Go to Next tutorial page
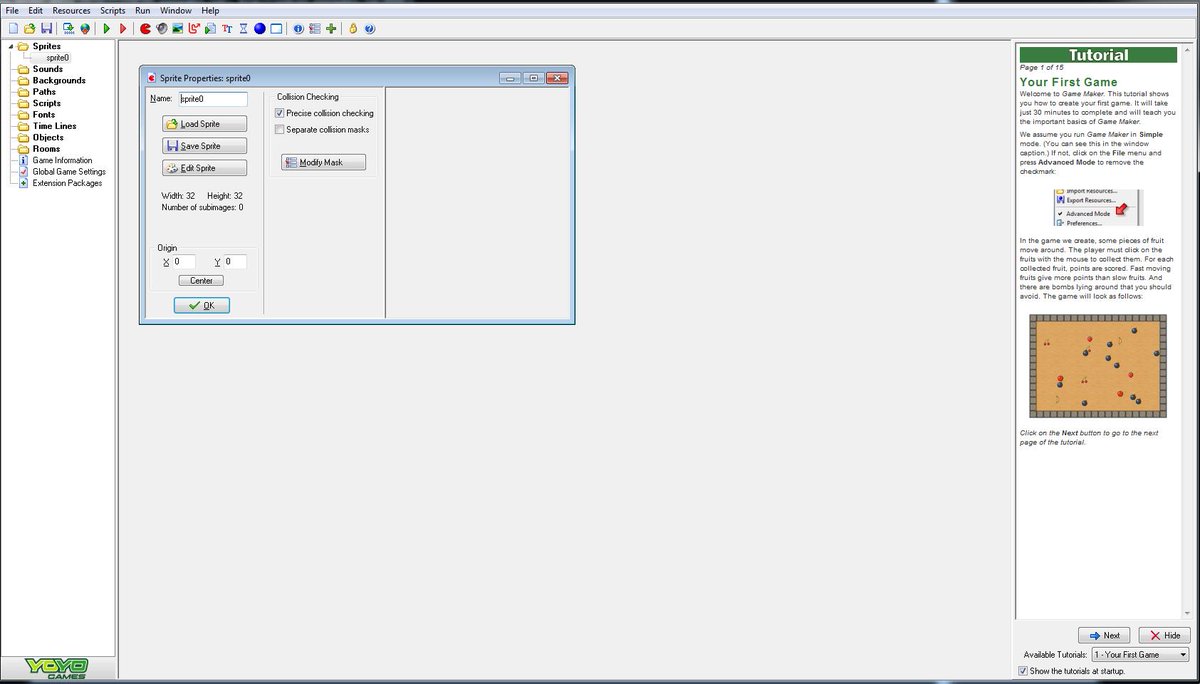Viewport: 1200px width, 684px height. (1104, 635)
